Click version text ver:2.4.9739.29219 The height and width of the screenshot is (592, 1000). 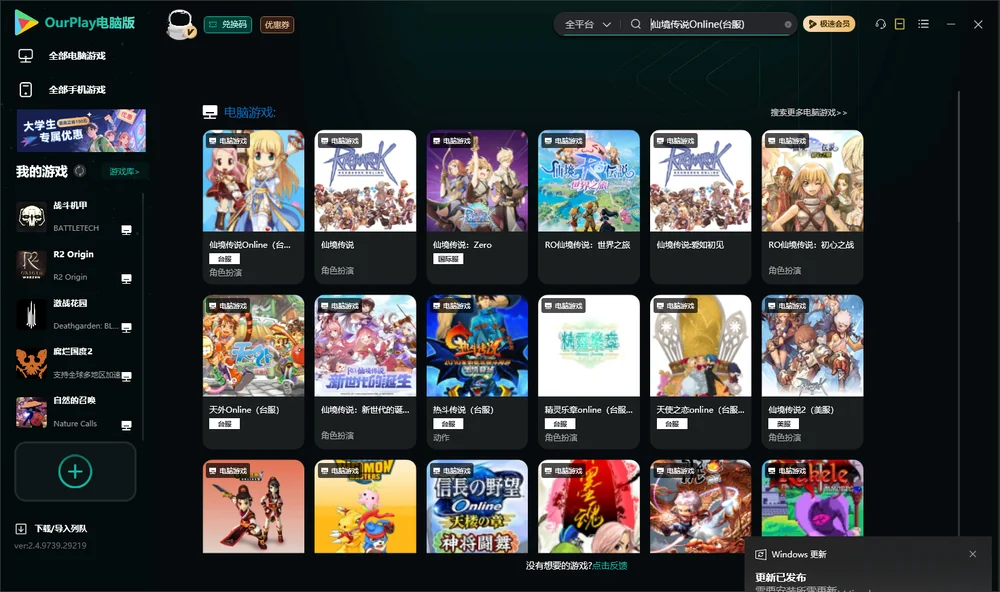pos(50,545)
